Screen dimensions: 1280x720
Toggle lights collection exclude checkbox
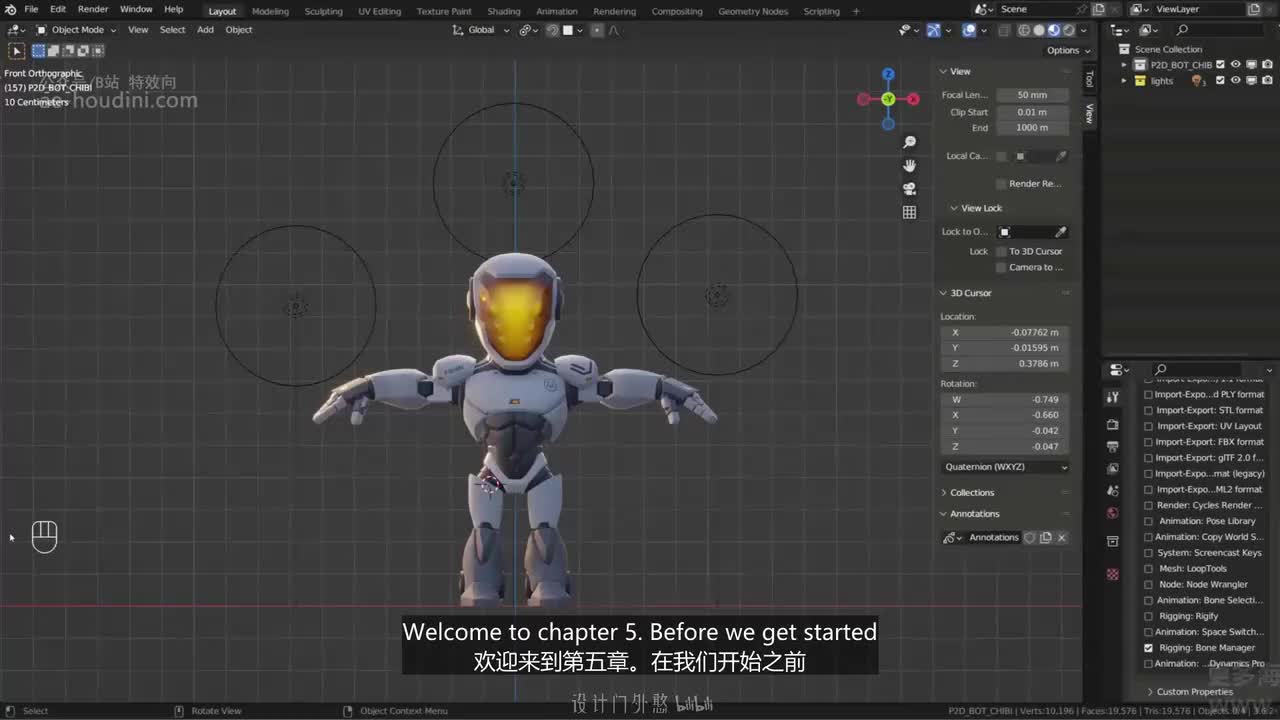(x=1221, y=81)
